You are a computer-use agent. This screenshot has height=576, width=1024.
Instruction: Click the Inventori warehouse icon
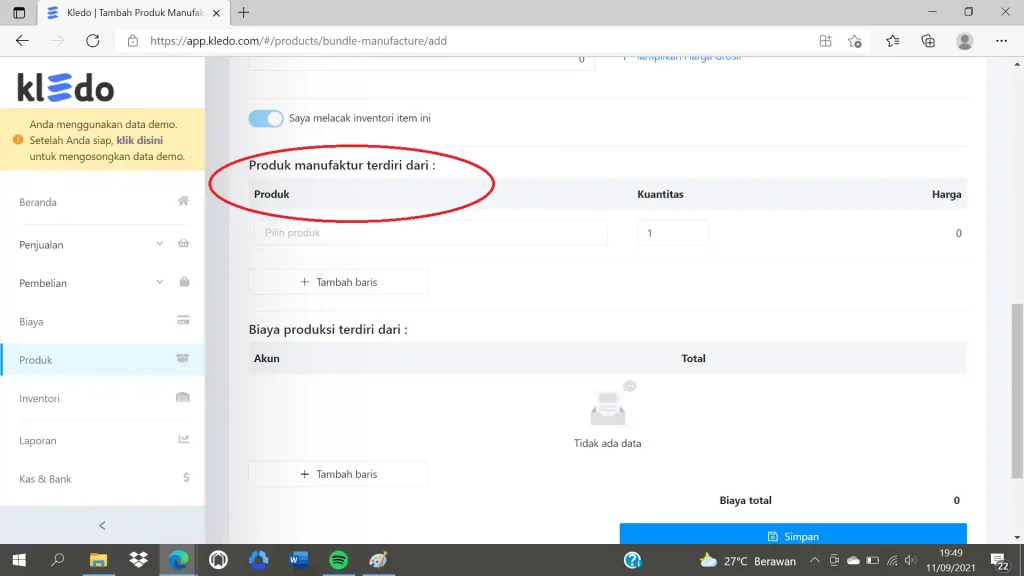coord(183,397)
